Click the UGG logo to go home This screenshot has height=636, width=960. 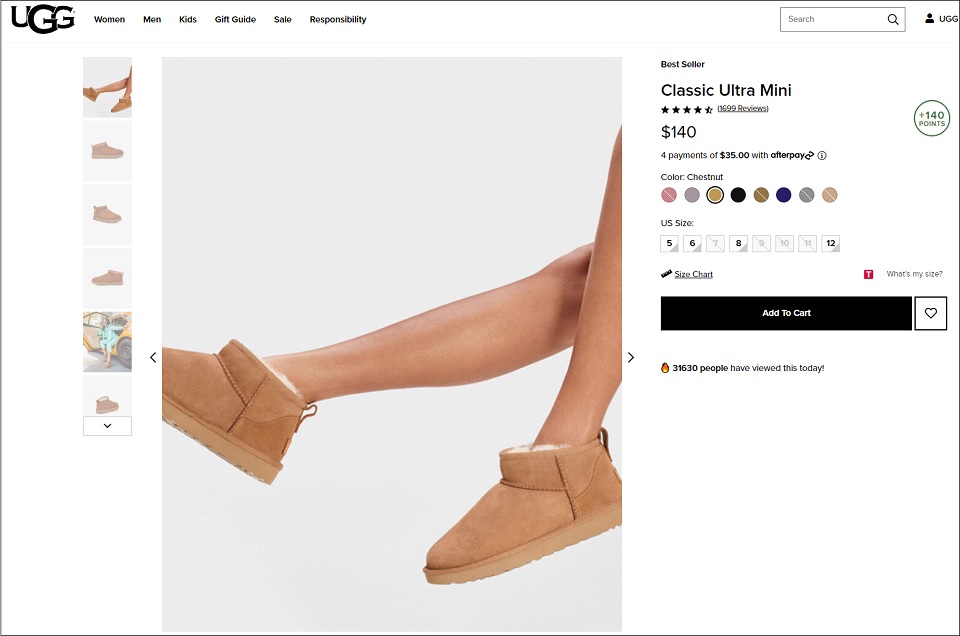click(43, 19)
